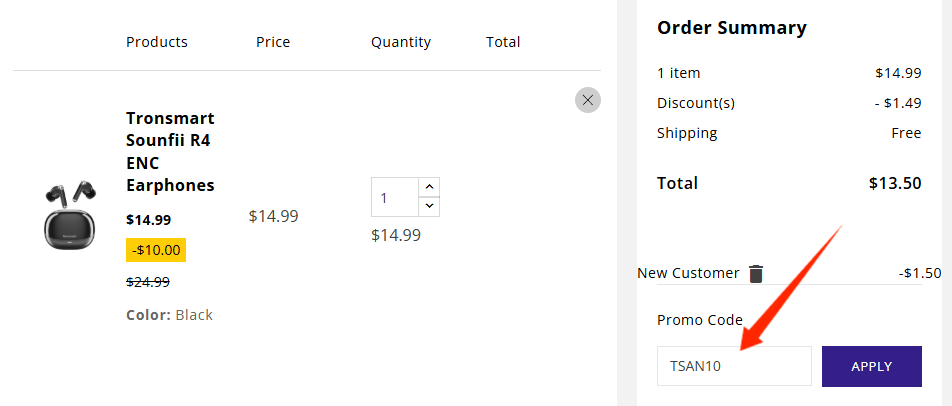
Task: Click the quantity number input box
Action: pos(394,197)
